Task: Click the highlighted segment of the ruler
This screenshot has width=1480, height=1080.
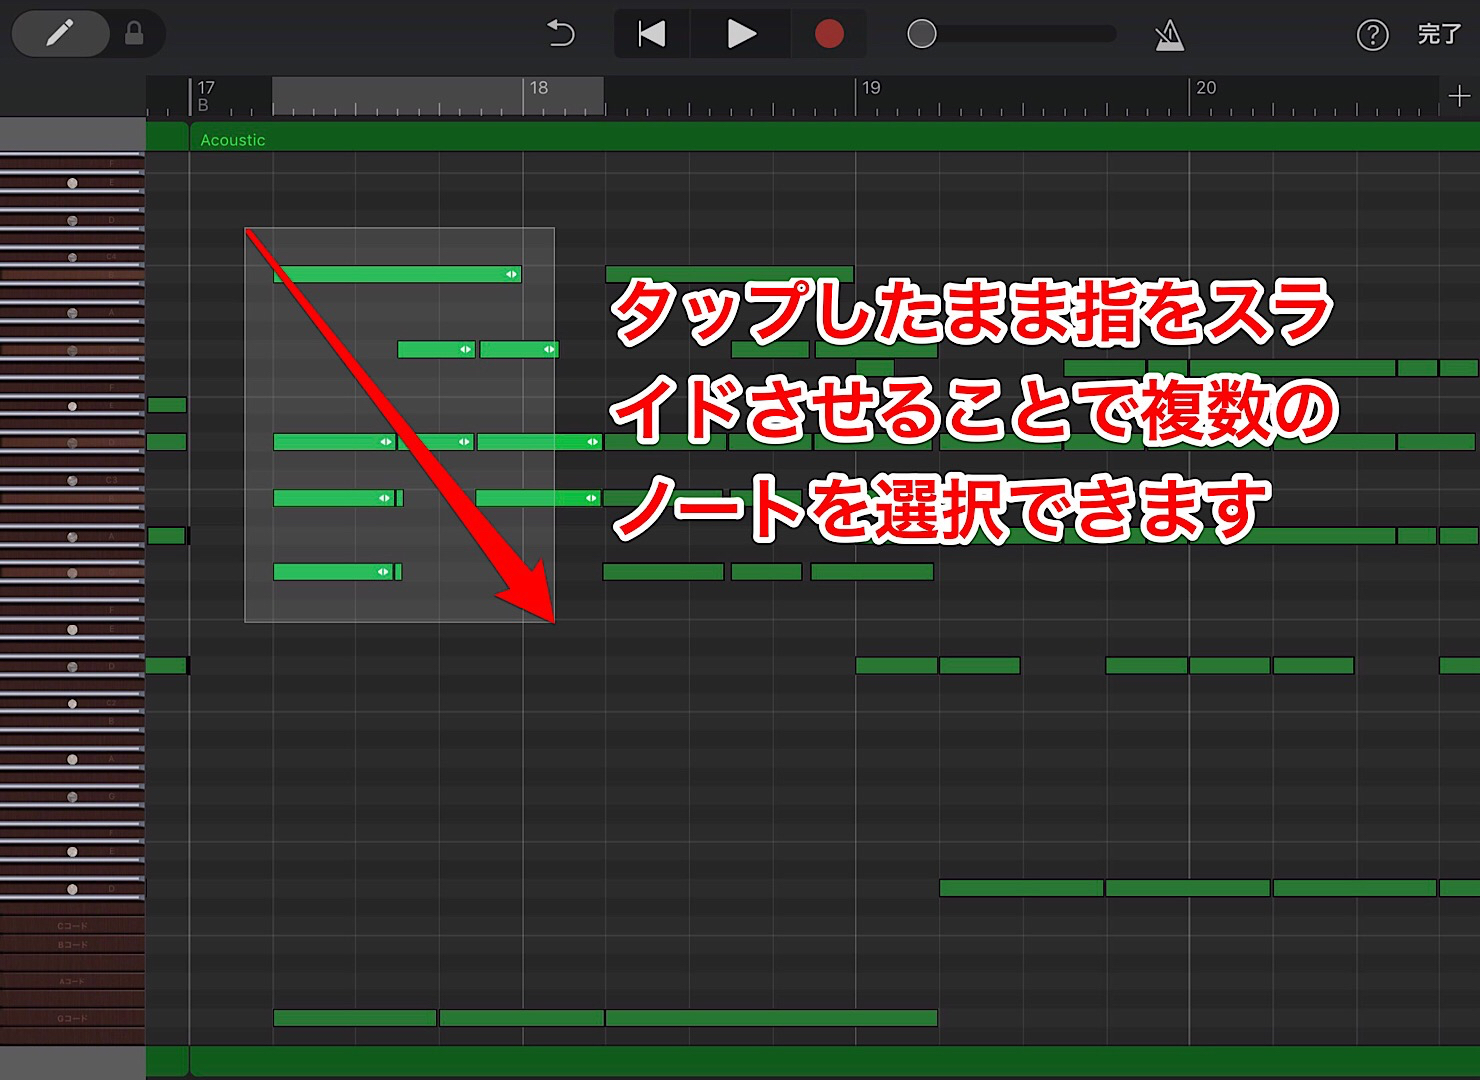Action: pos(438,96)
